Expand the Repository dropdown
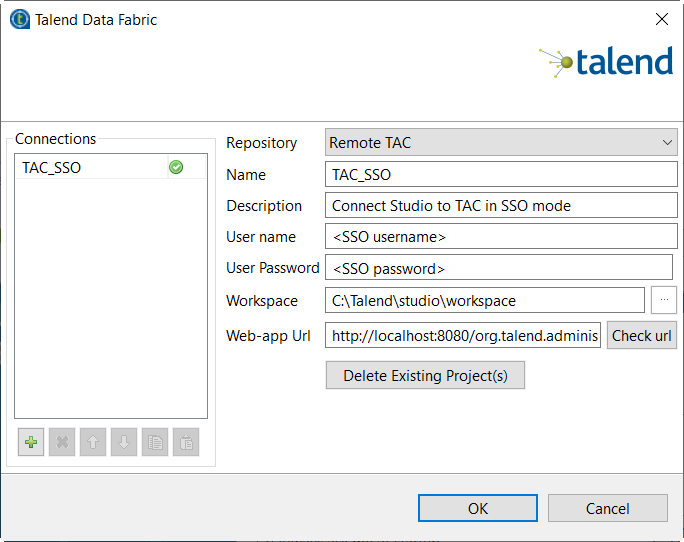Image resolution: width=684 pixels, height=542 pixels. 501,143
